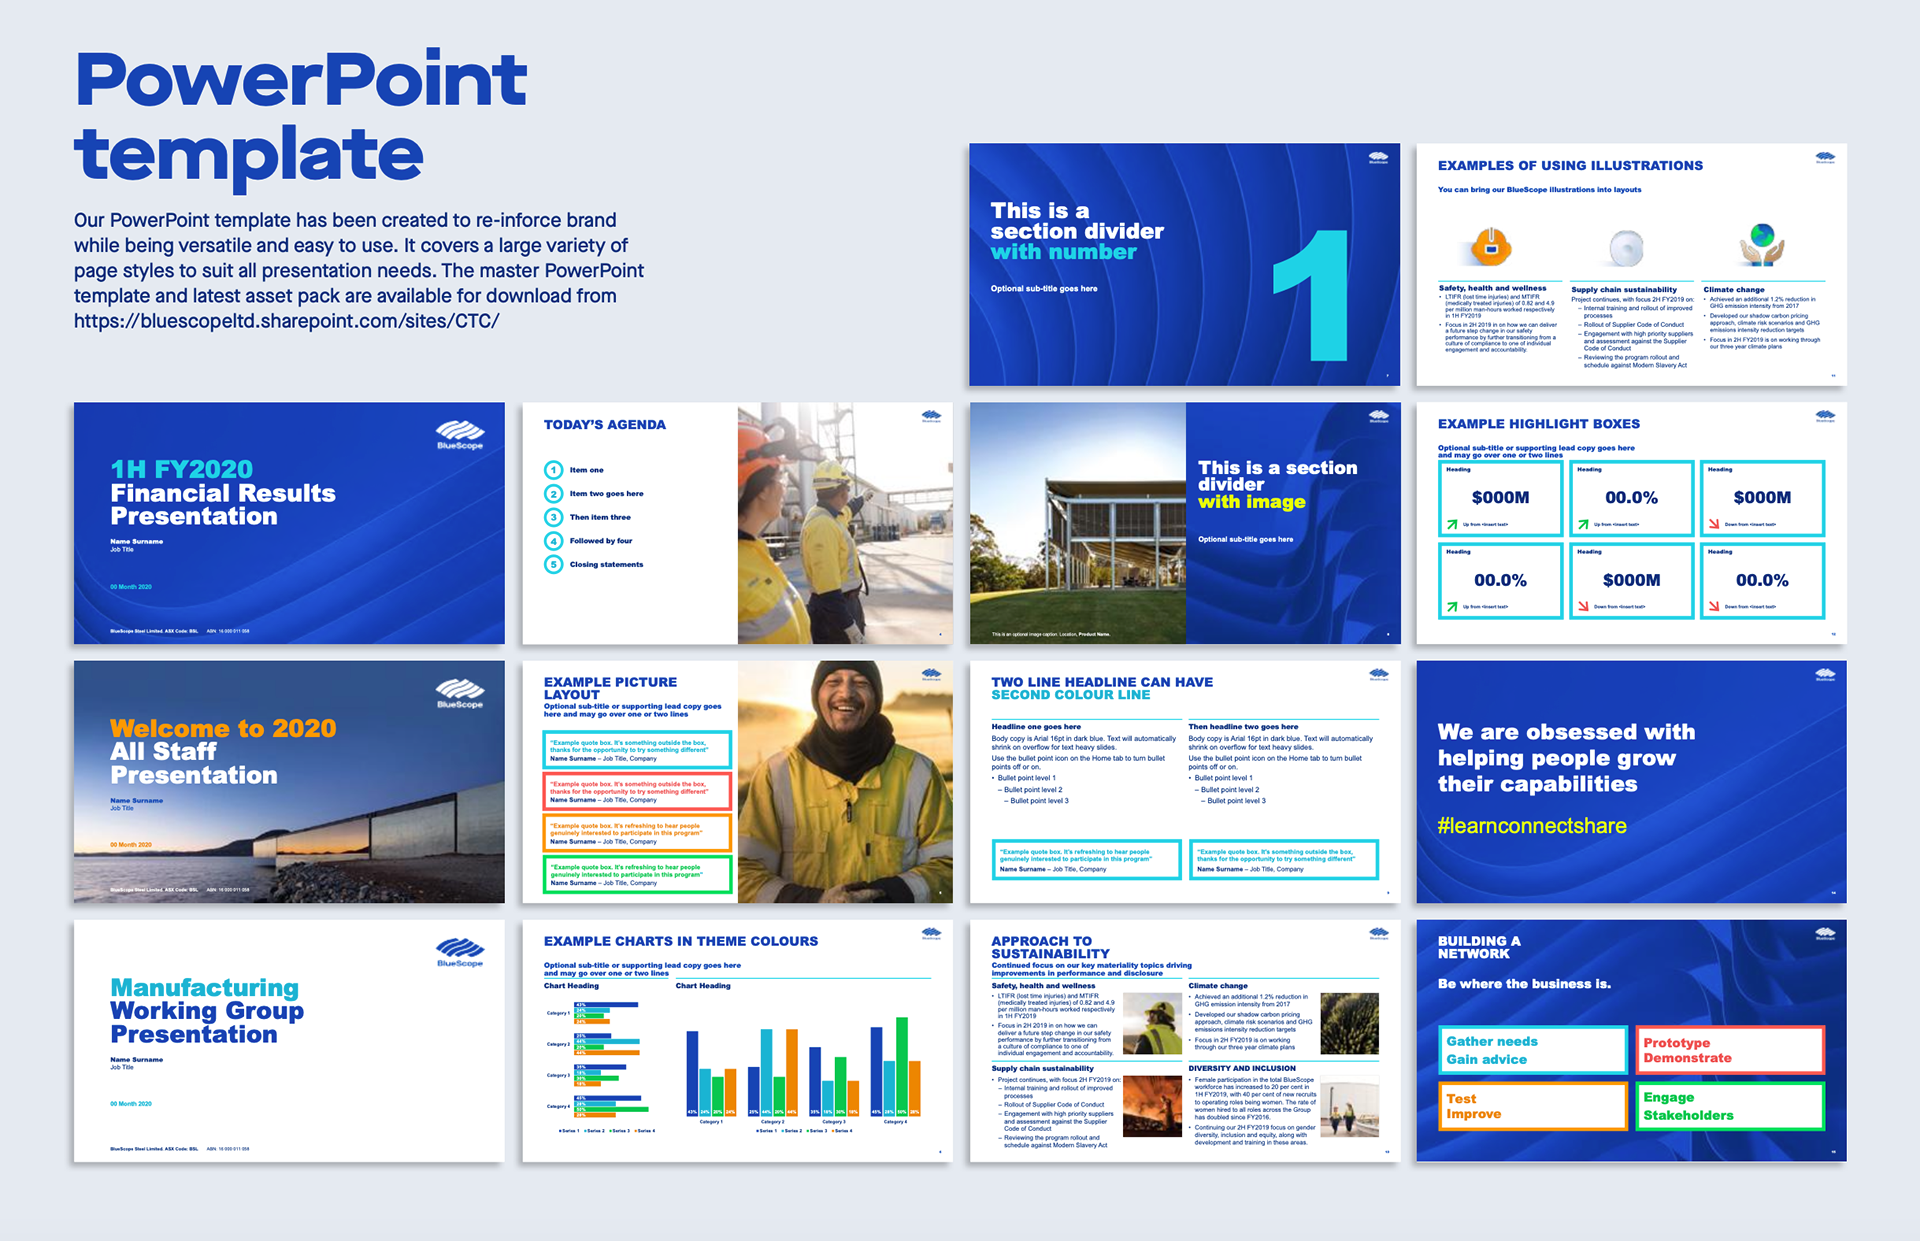This screenshot has height=1241, width=1920.
Task: Select the Example Charts in Theme Colours slide
Action: (737, 1041)
